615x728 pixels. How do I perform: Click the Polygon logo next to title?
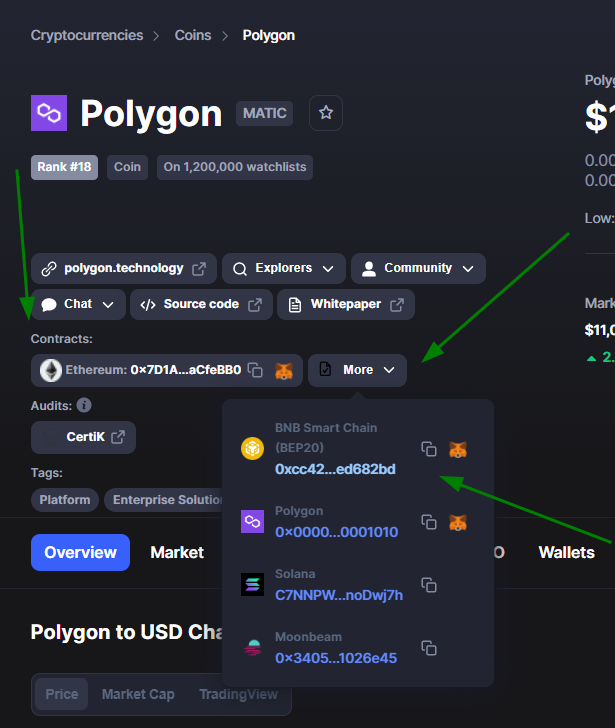click(x=49, y=113)
